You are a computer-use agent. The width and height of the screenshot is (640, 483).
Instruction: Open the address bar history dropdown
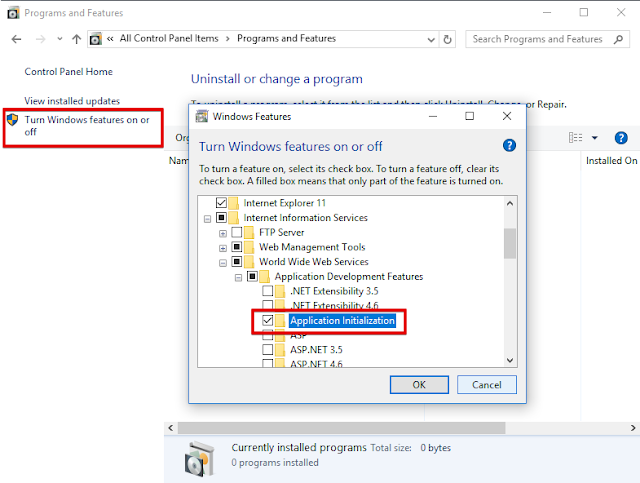(431, 40)
